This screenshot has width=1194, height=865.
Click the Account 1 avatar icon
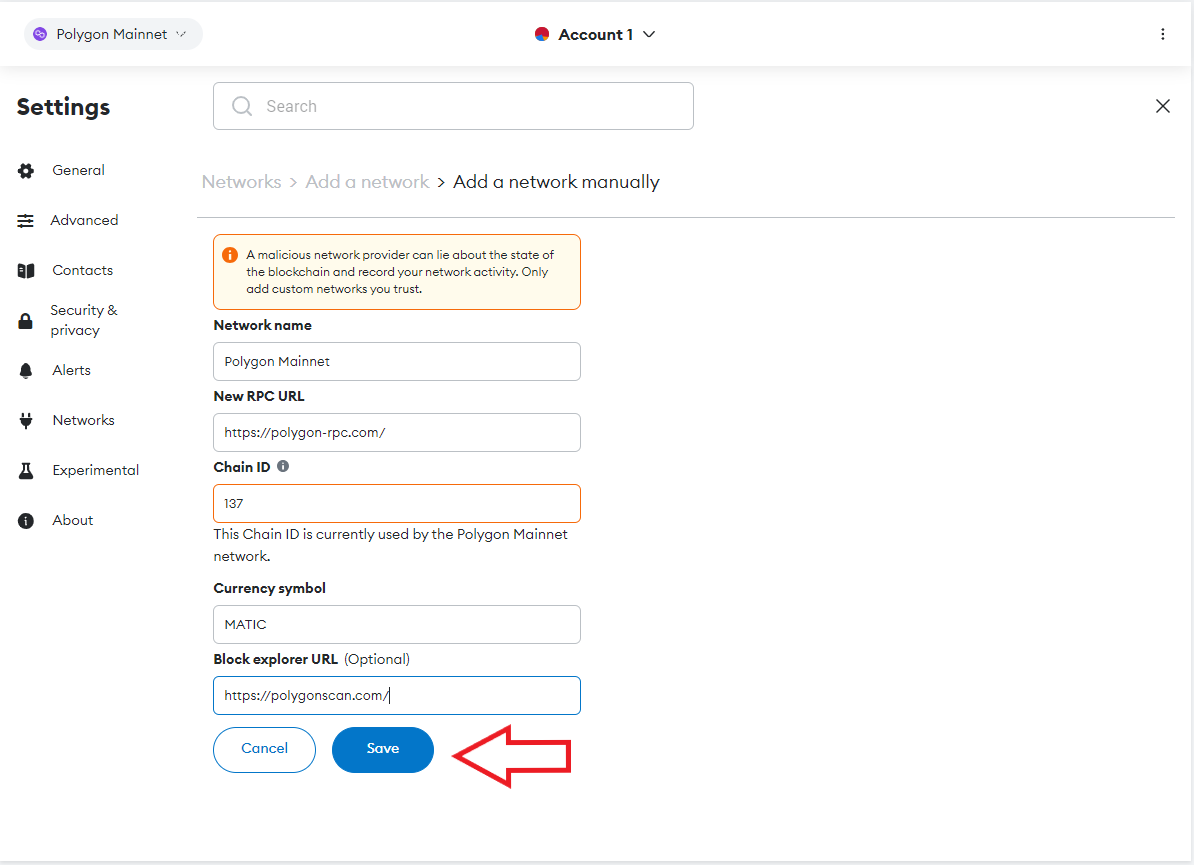(542, 34)
